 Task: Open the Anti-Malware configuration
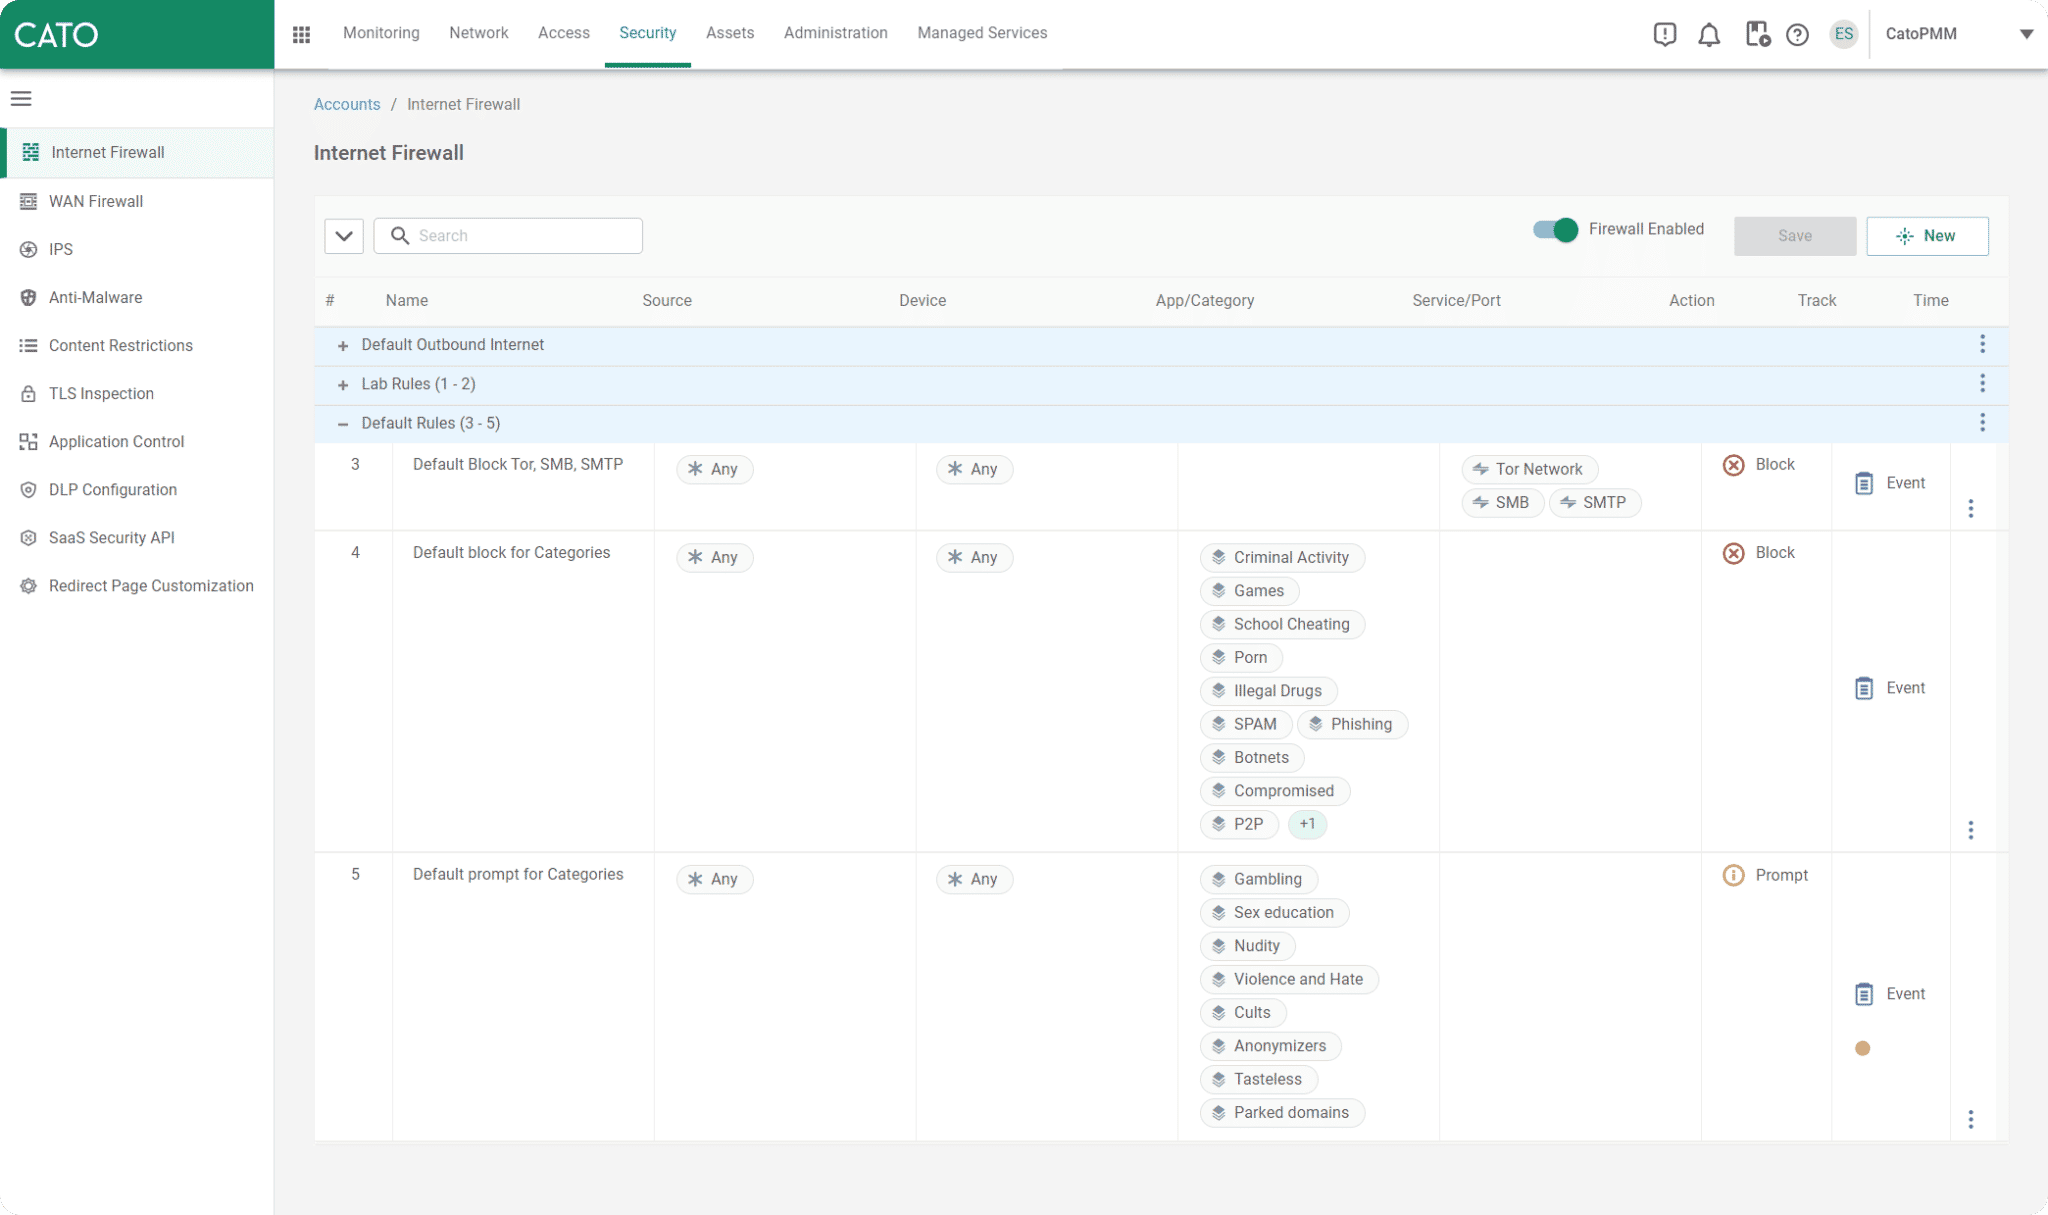(95, 297)
